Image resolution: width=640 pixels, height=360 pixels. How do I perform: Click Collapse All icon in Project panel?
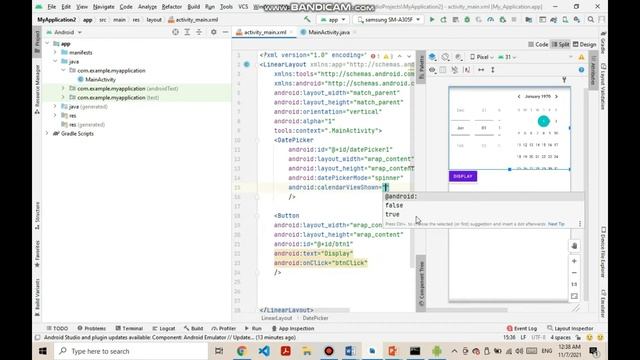click(x=199, y=32)
